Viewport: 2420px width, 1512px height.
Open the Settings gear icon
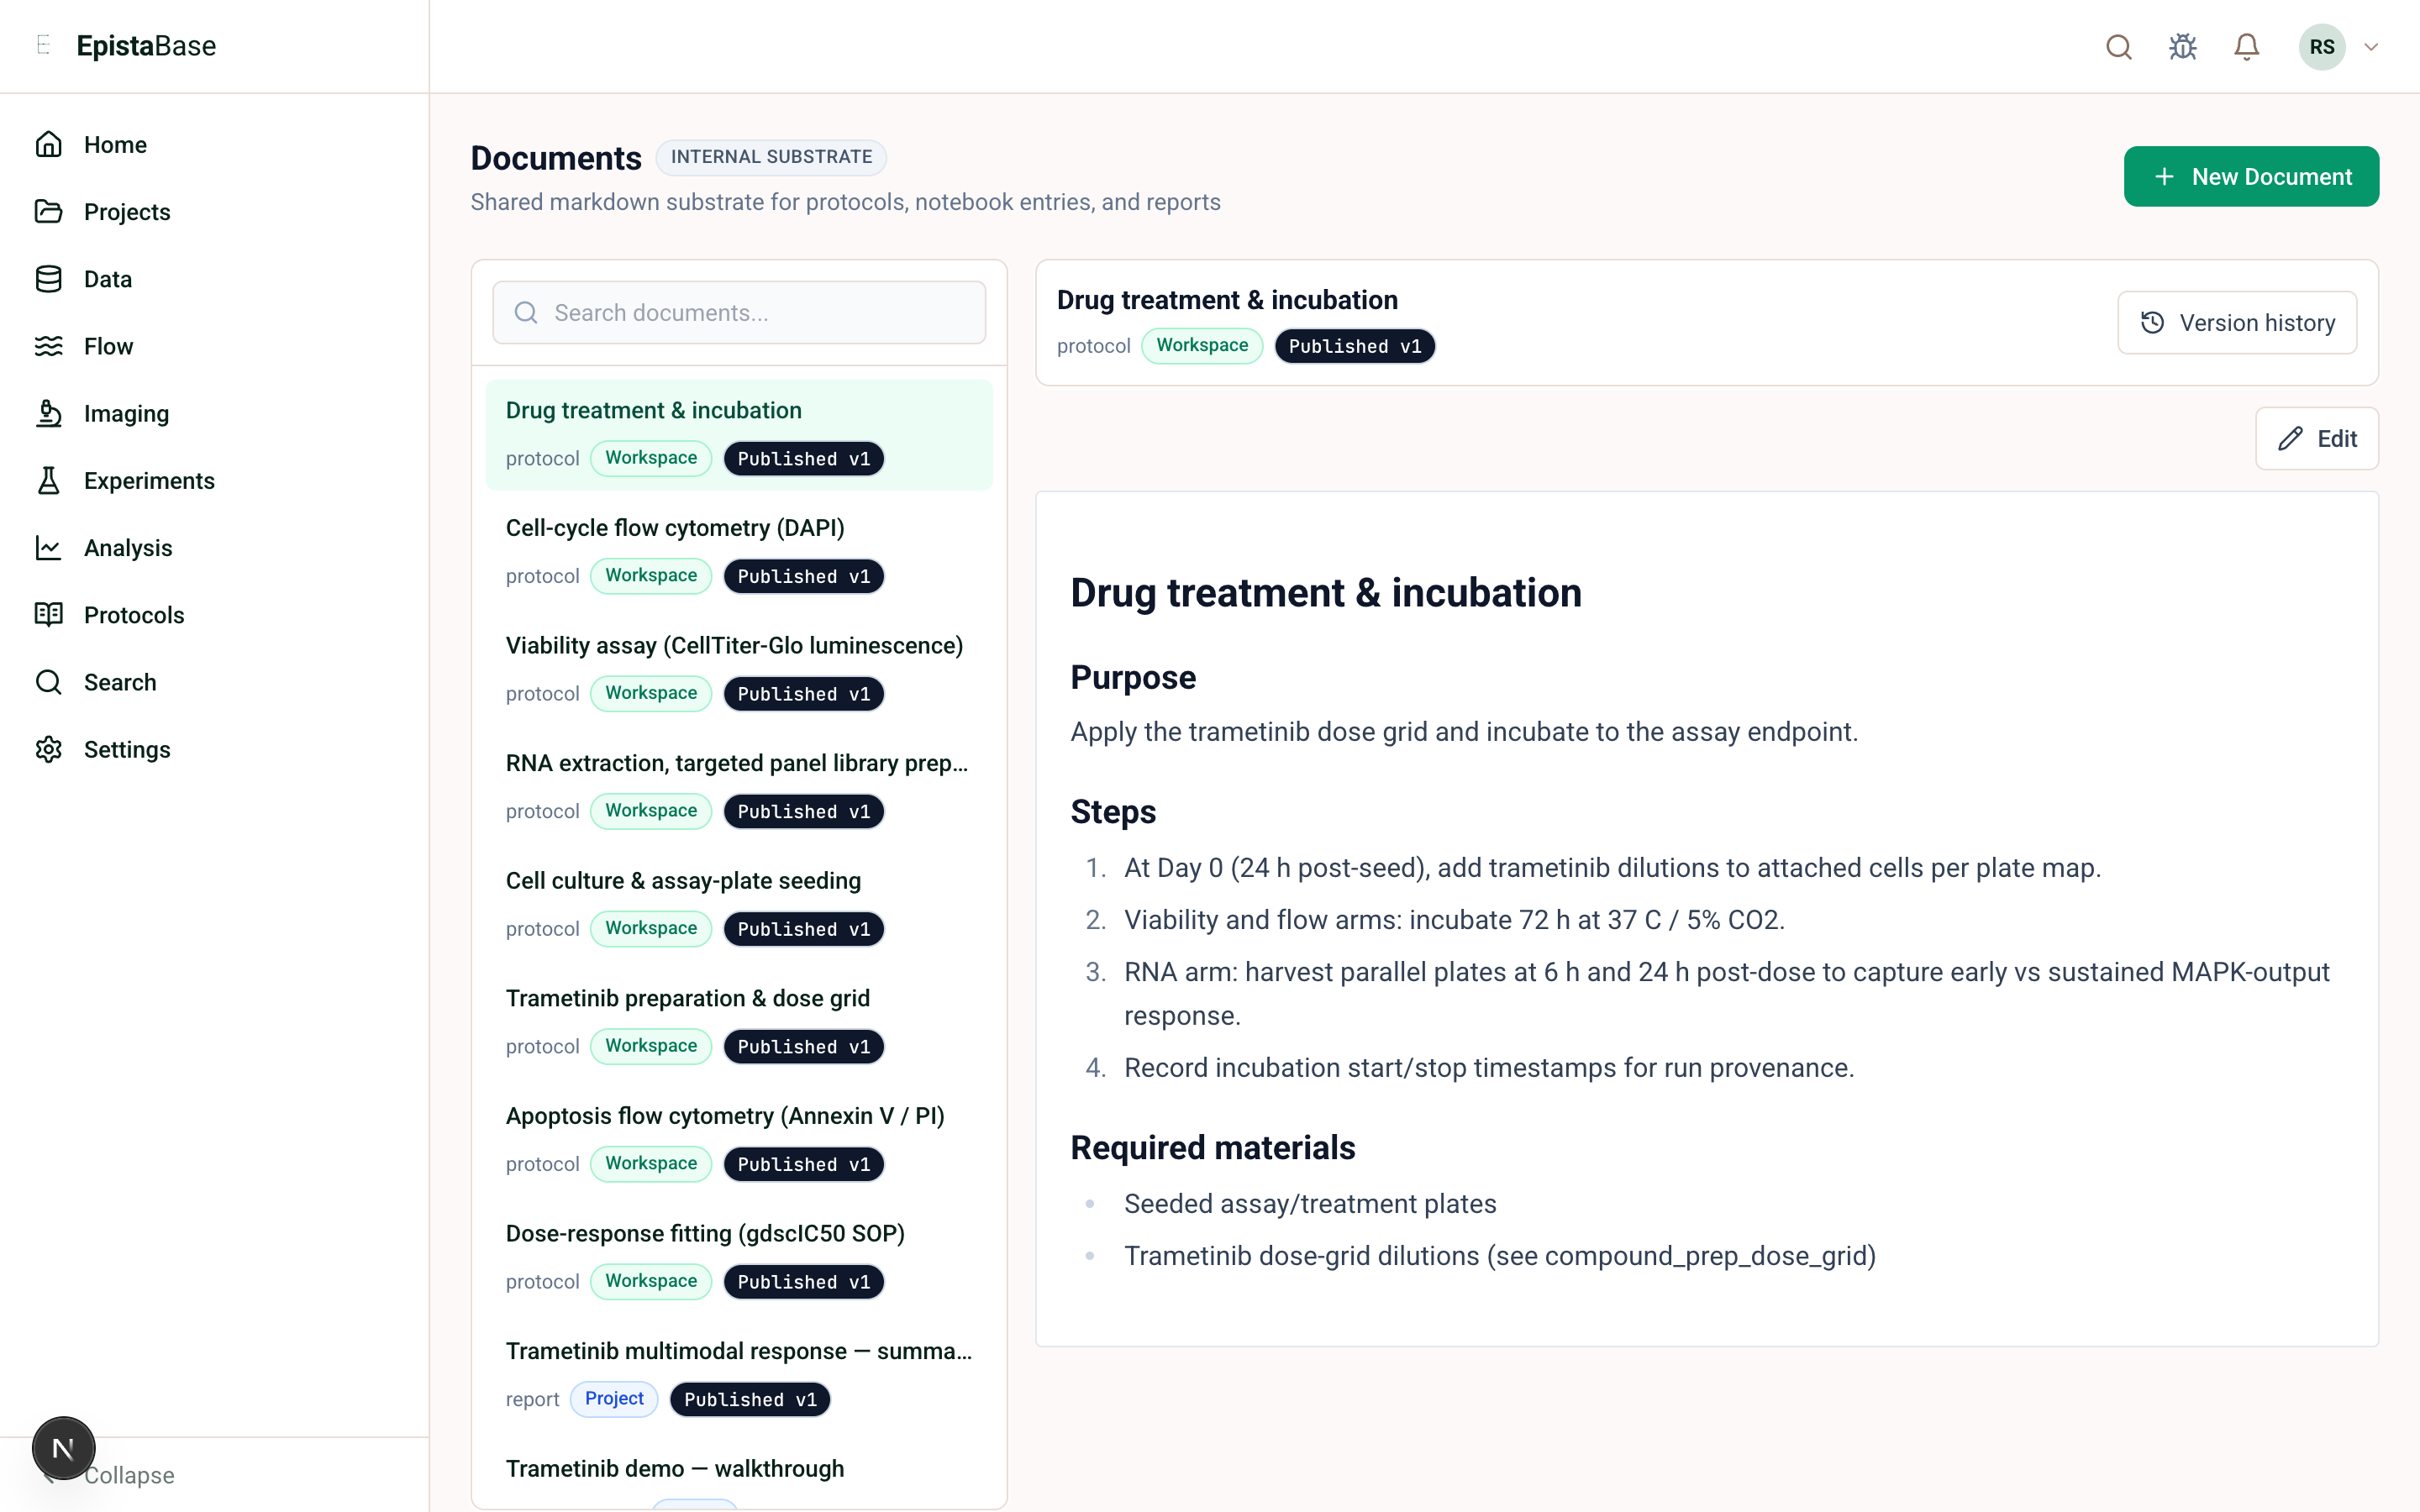(48, 749)
